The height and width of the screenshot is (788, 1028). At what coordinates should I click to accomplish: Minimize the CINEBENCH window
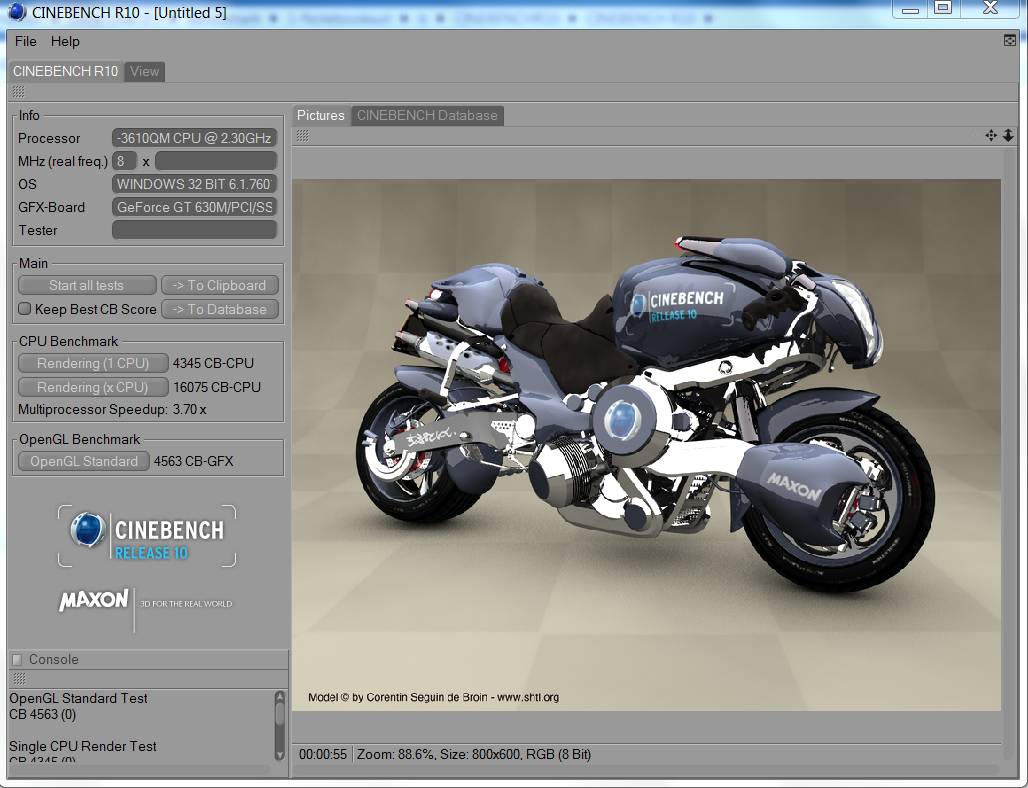(910, 9)
